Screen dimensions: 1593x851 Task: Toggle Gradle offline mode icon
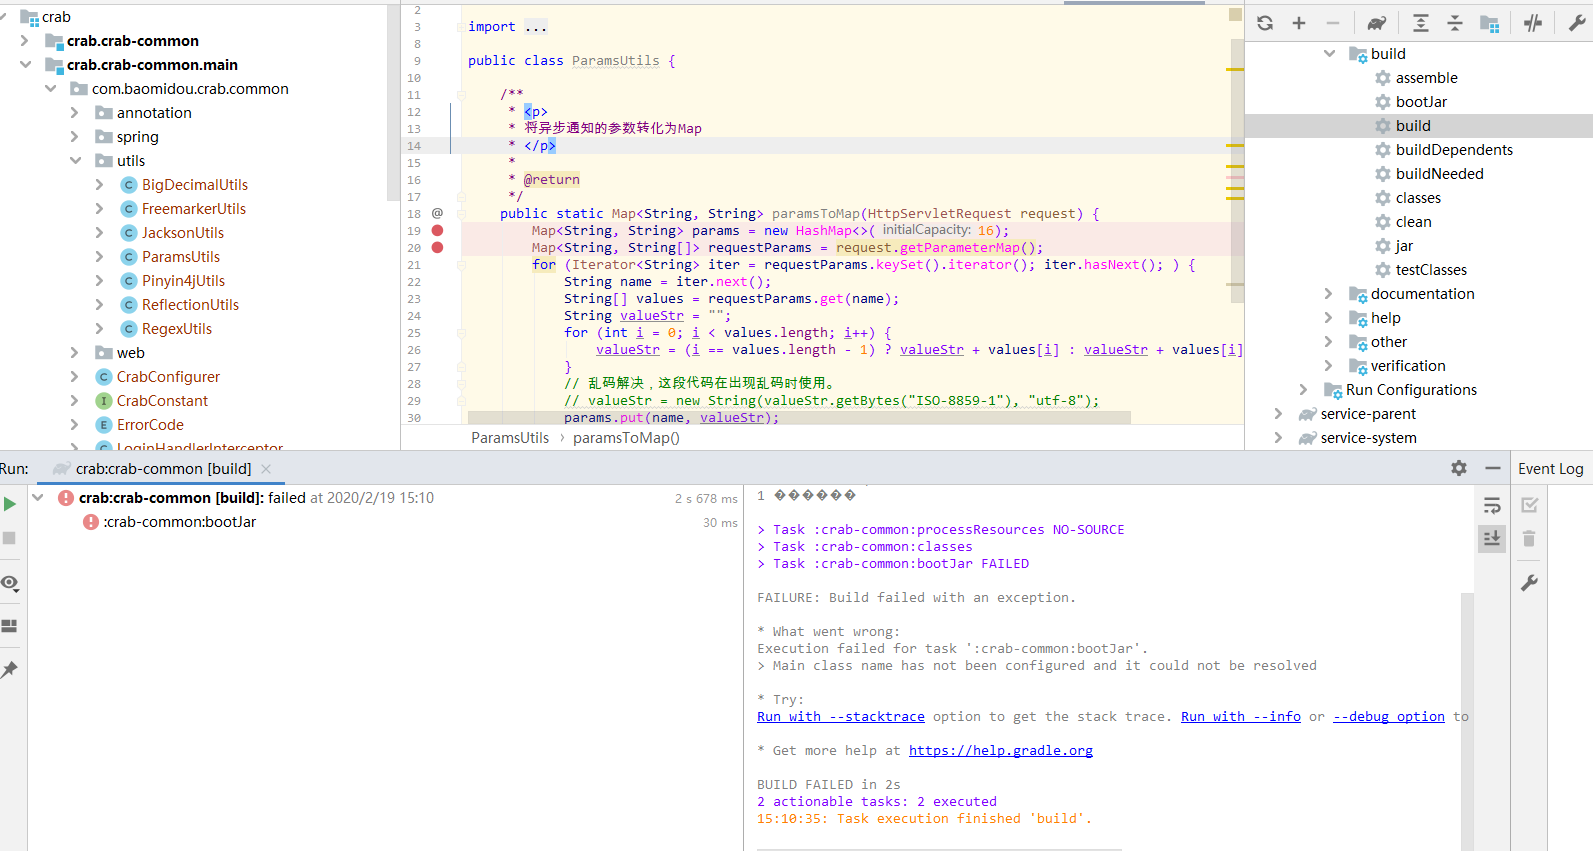pyautogui.click(x=1533, y=23)
